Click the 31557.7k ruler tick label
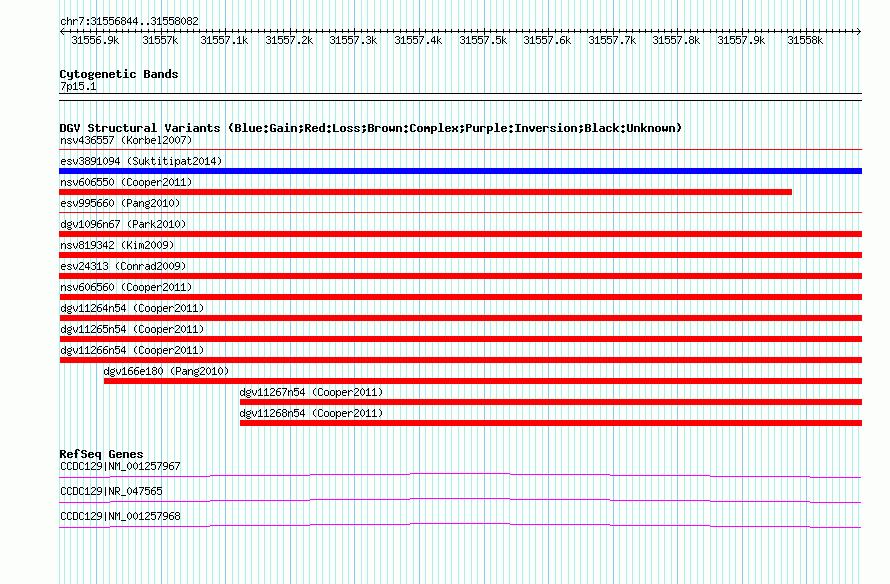The height and width of the screenshot is (584, 890). (612, 40)
